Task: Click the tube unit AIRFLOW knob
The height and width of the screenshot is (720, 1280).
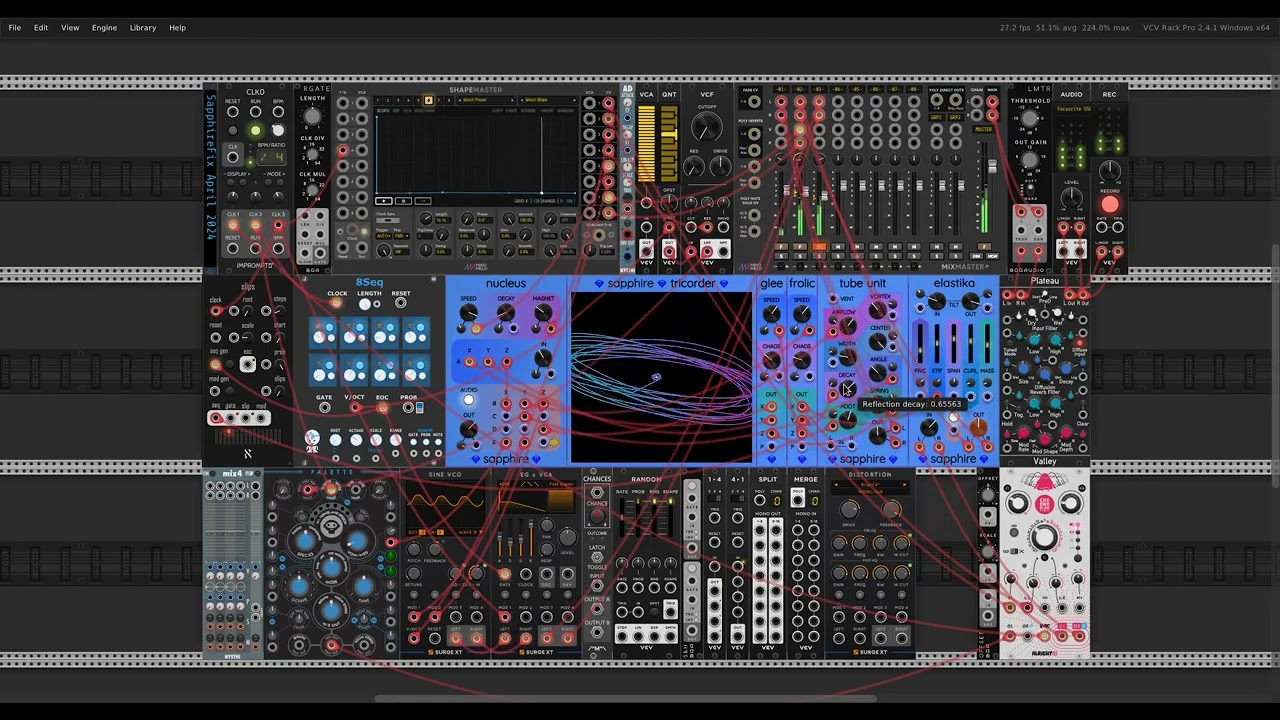Action: tap(848, 325)
